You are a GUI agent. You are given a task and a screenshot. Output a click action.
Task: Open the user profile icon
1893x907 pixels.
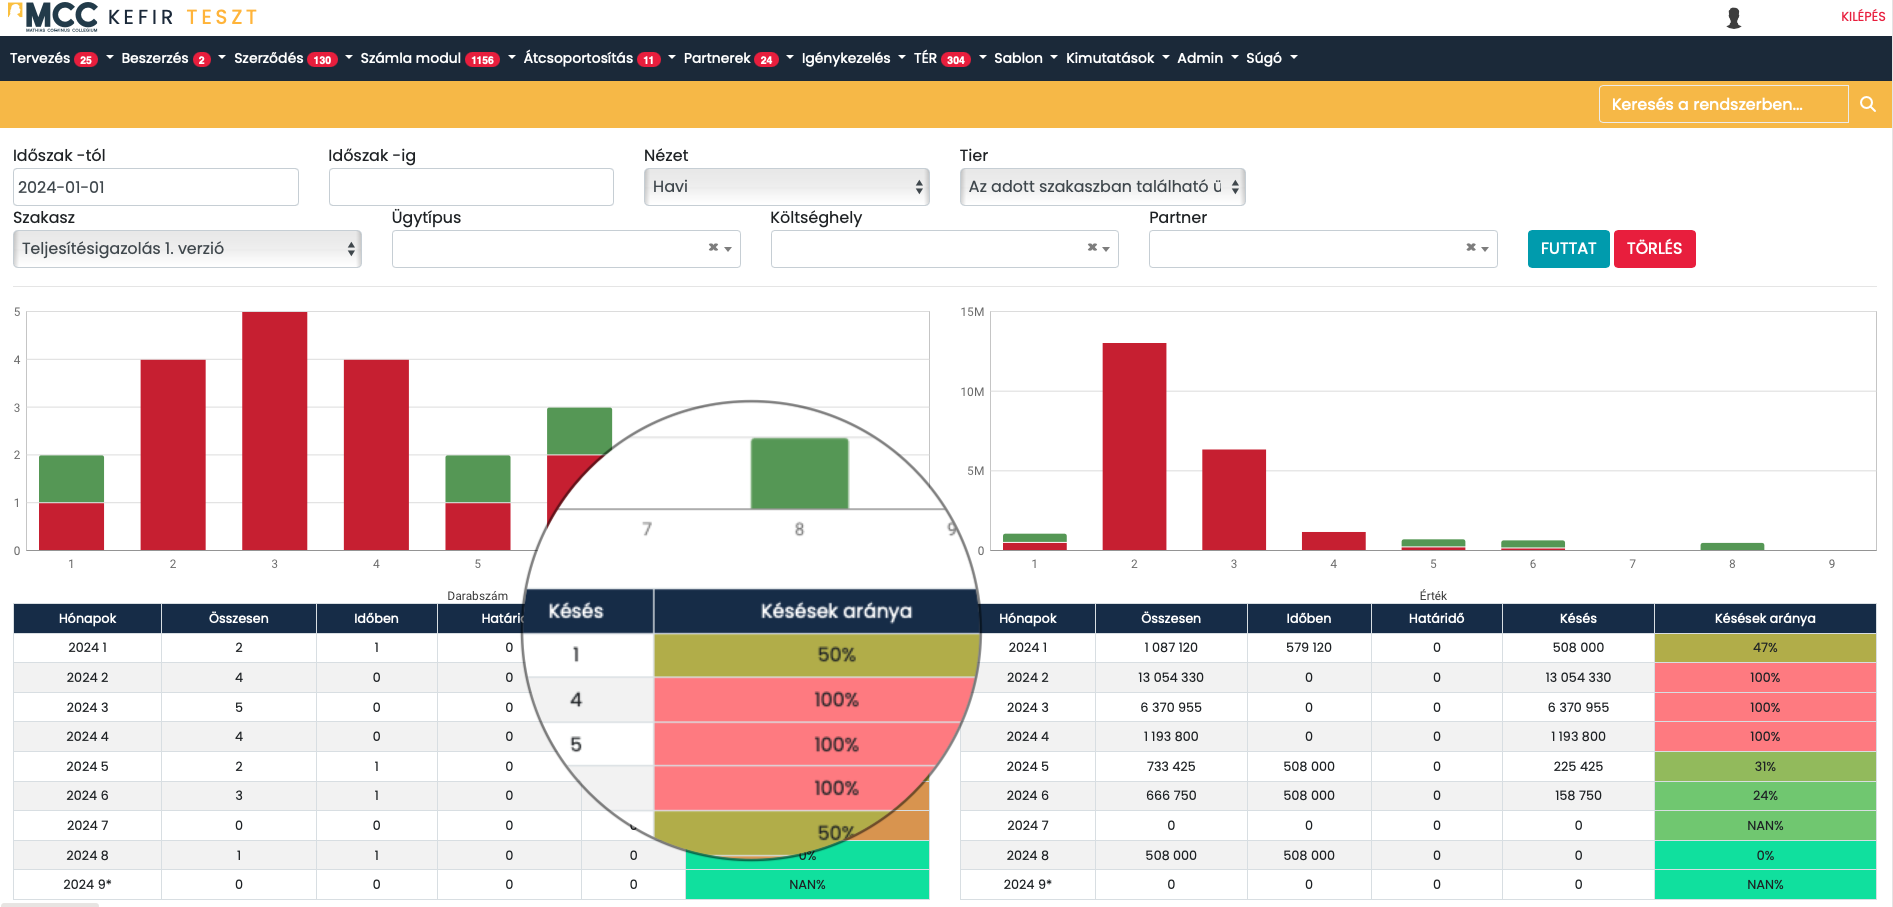(x=1734, y=18)
